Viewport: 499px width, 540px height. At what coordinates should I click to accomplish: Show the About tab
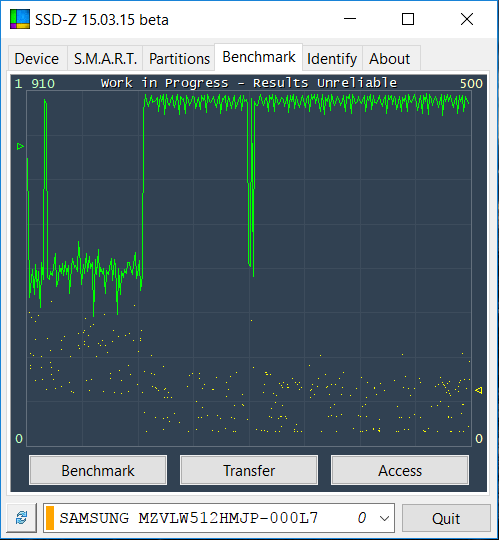tap(390, 58)
